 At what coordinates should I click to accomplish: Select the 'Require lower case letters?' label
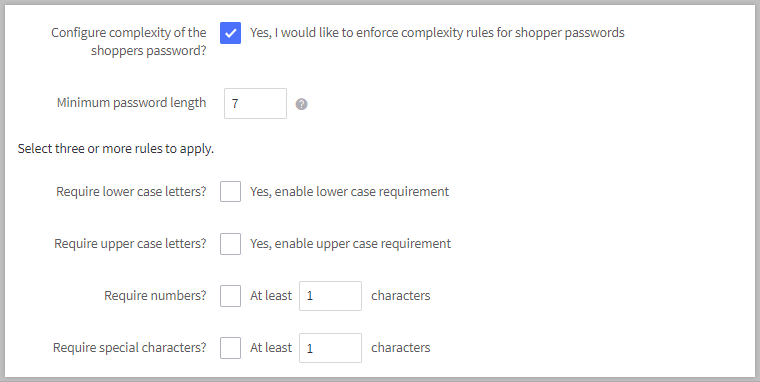(131, 191)
